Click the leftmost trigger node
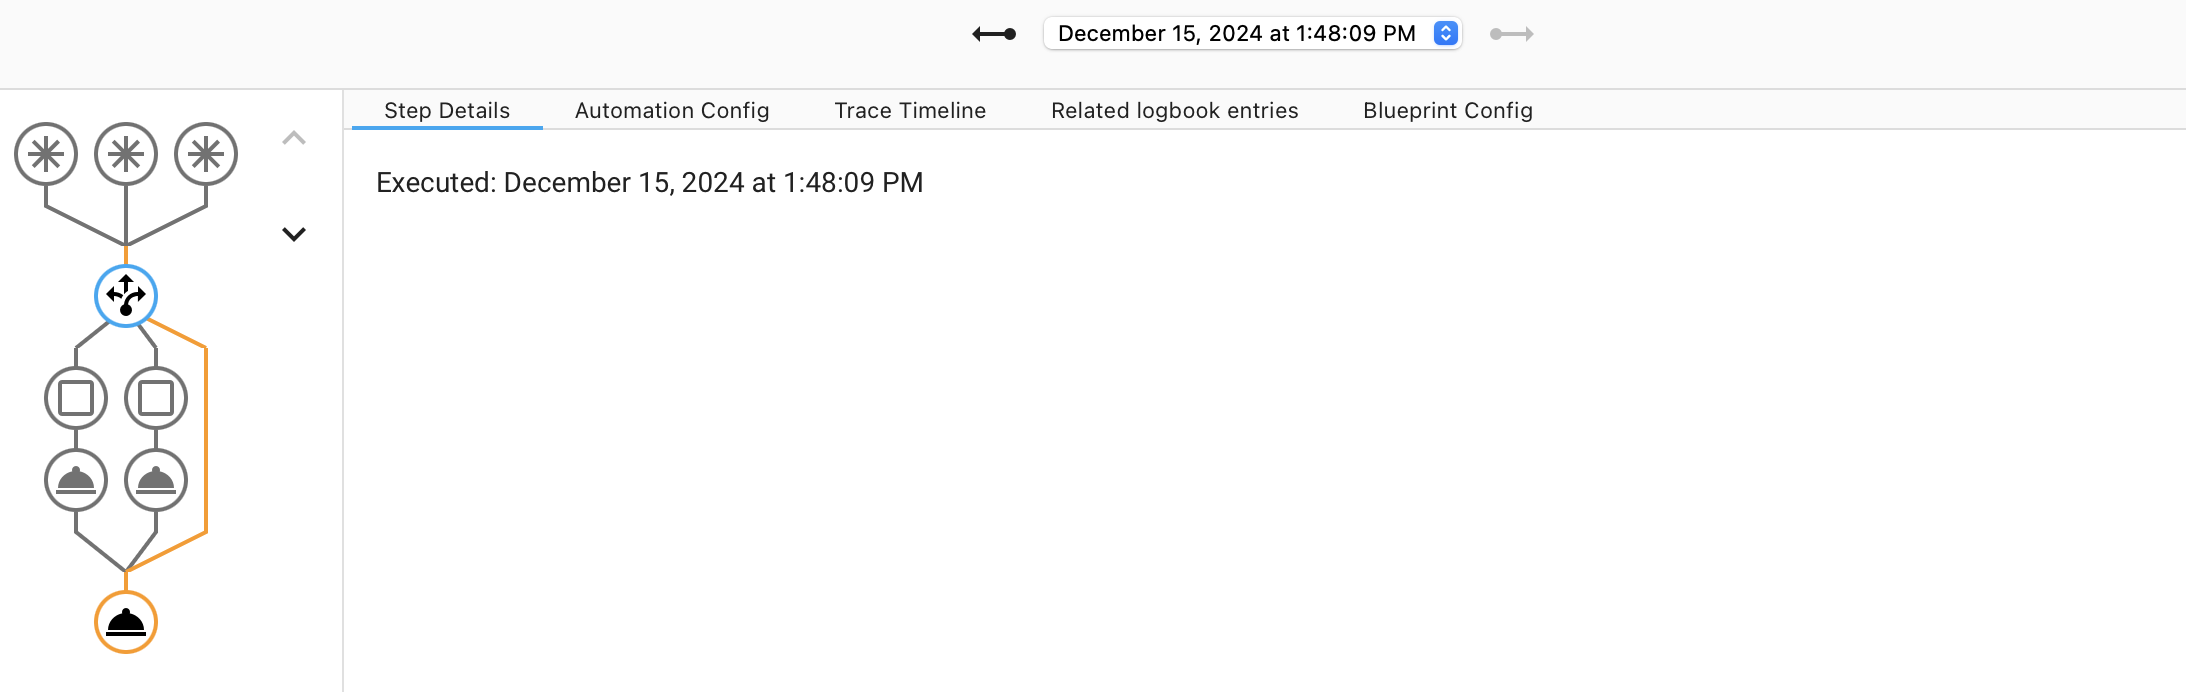The height and width of the screenshot is (692, 2186). tap(46, 154)
